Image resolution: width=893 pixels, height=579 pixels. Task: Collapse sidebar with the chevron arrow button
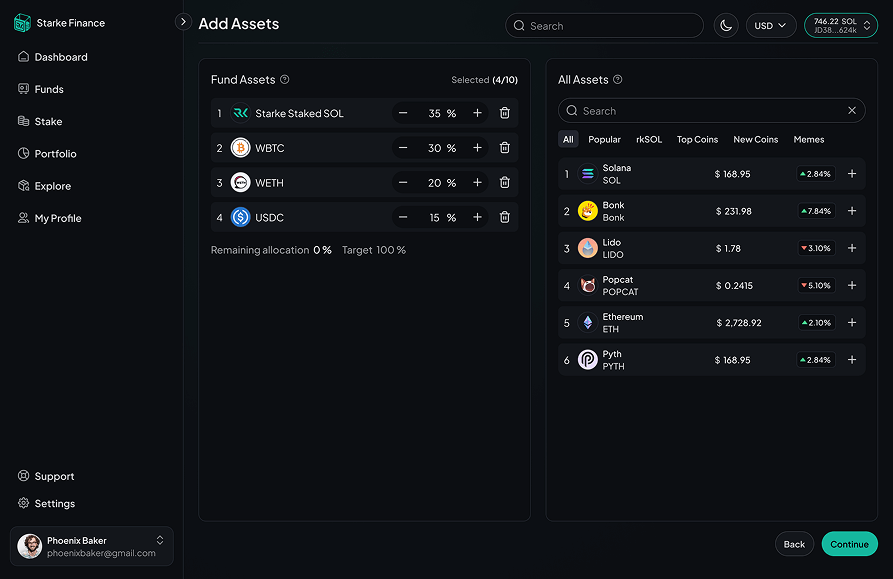(x=183, y=22)
